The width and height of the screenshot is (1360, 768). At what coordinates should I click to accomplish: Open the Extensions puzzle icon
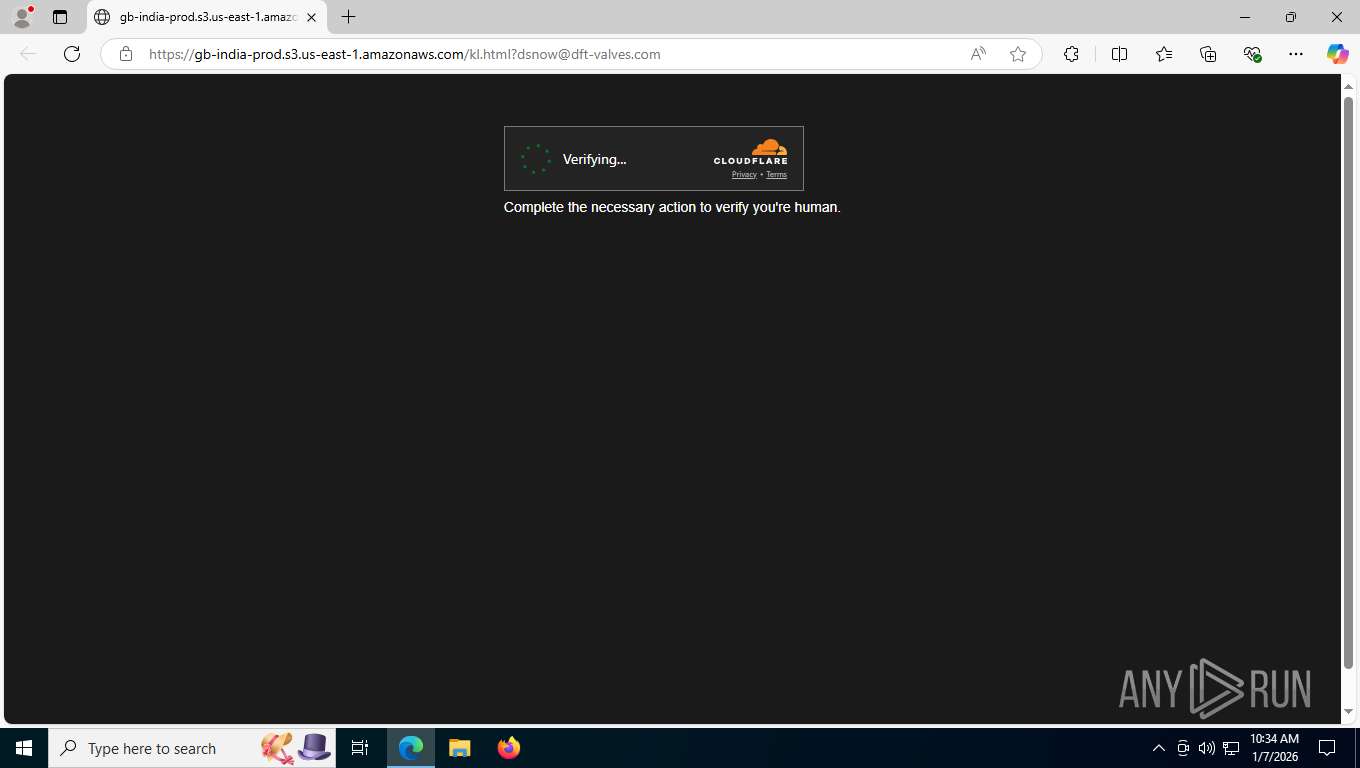(1071, 54)
